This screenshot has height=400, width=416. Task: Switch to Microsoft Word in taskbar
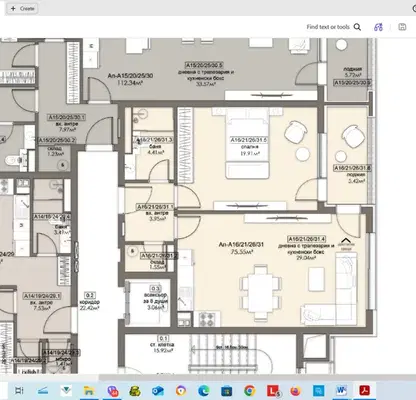click(x=341, y=390)
